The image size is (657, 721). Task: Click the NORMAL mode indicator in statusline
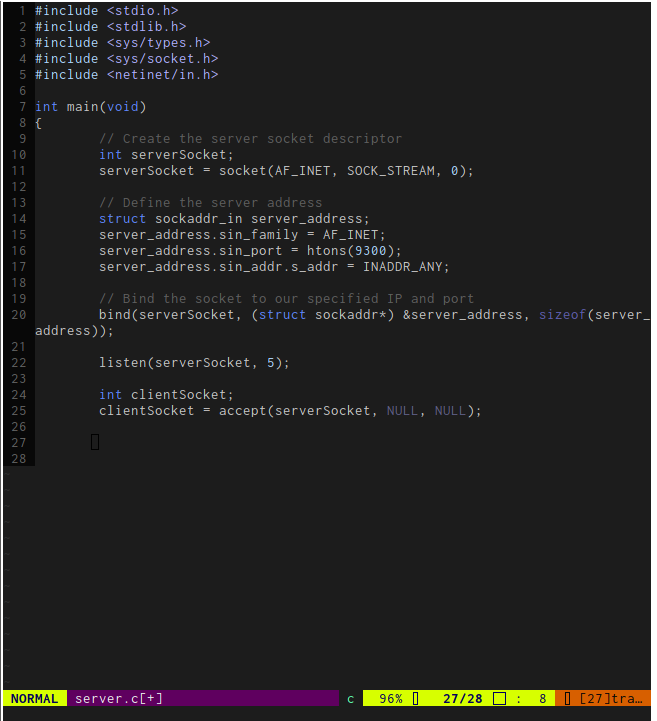tap(34, 699)
